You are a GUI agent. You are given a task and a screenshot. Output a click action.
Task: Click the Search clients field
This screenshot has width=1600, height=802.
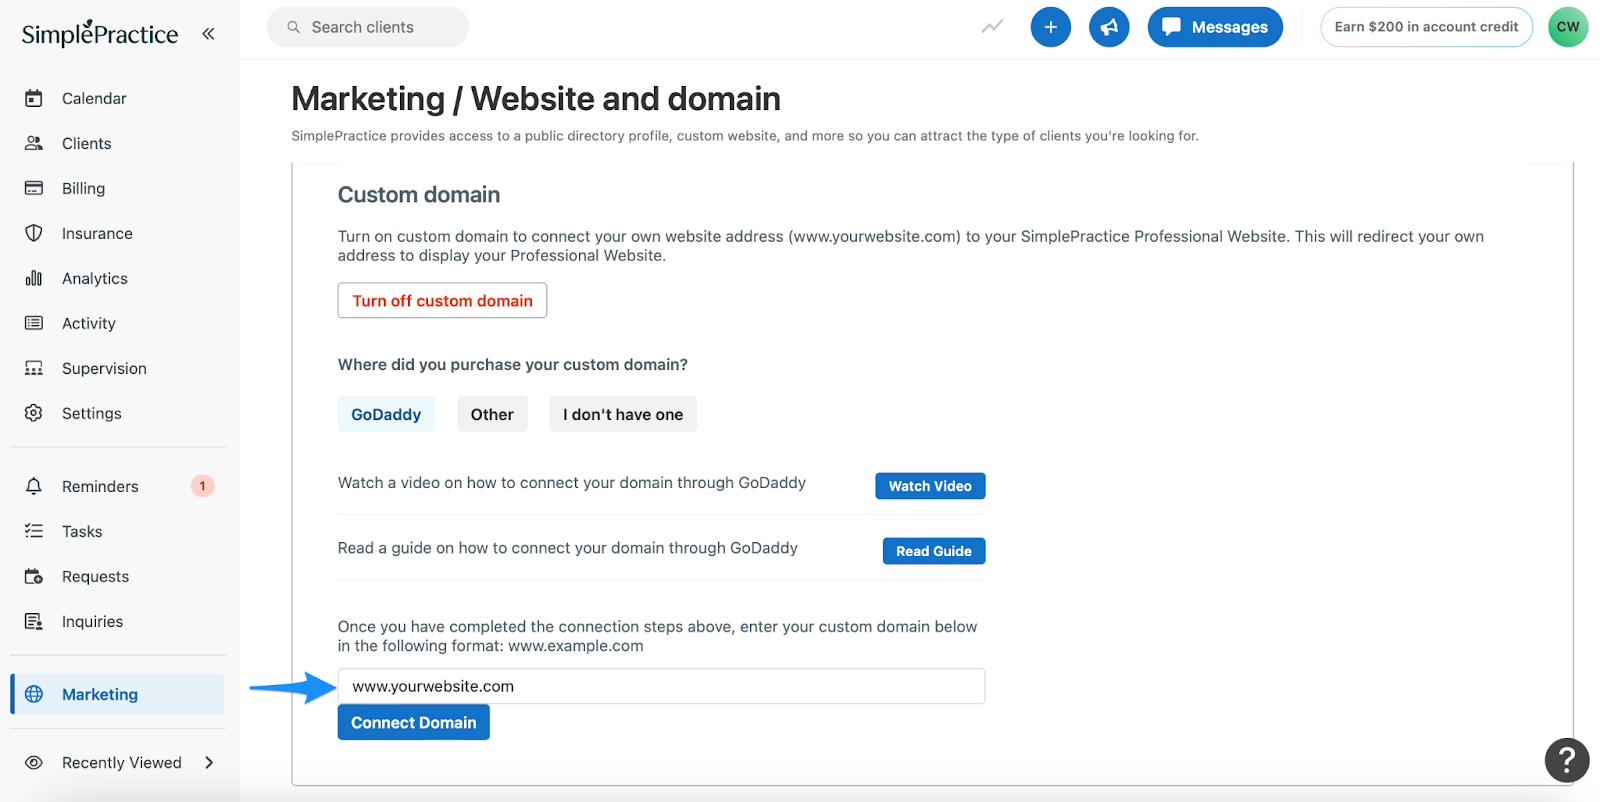click(368, 27)
